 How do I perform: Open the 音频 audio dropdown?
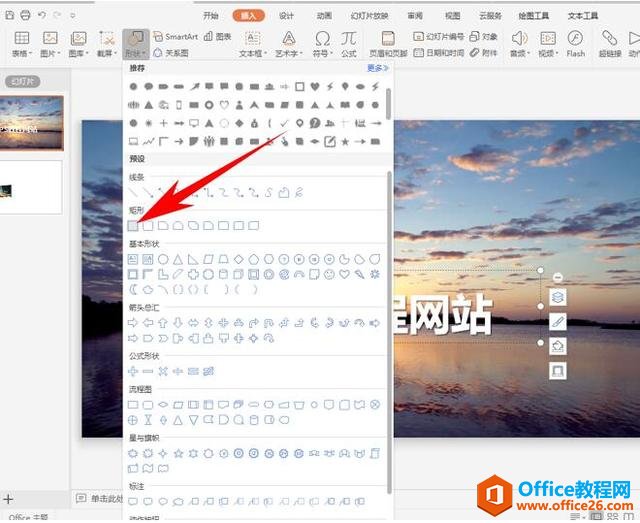click(520, 44)
